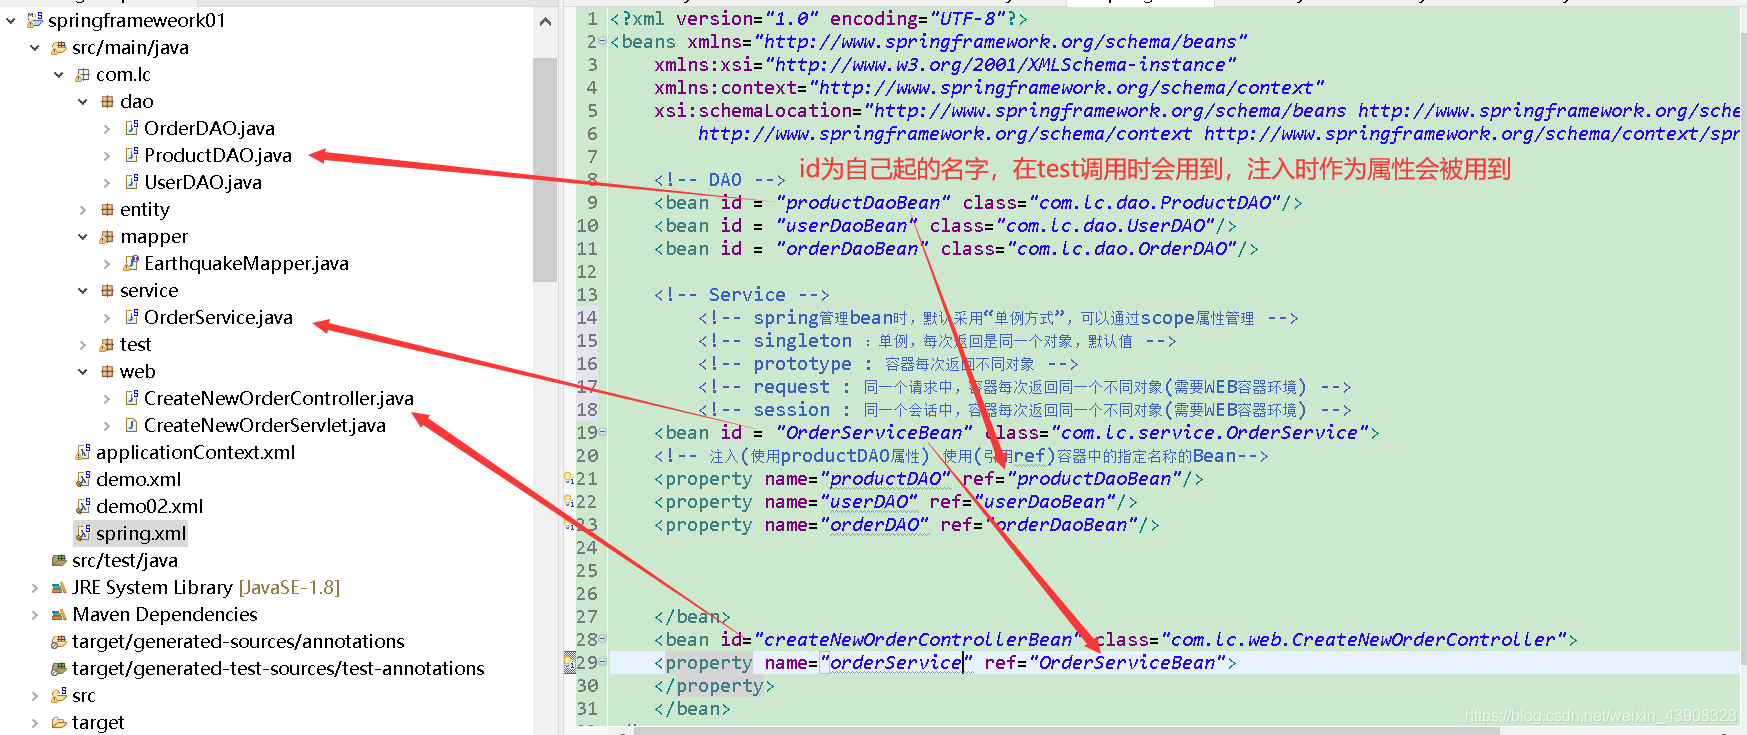
Task: Fold the createNewOrderControllerBean element at line 28
Action: [602, 639]
